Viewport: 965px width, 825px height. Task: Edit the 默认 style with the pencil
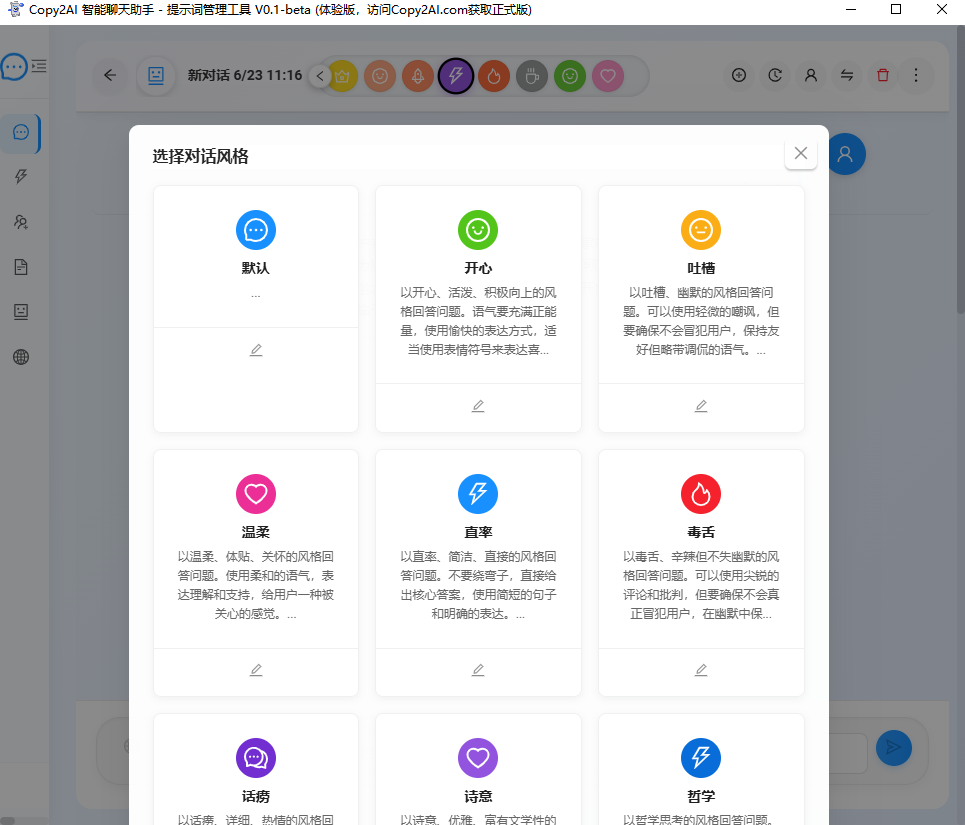click(256, 350)
